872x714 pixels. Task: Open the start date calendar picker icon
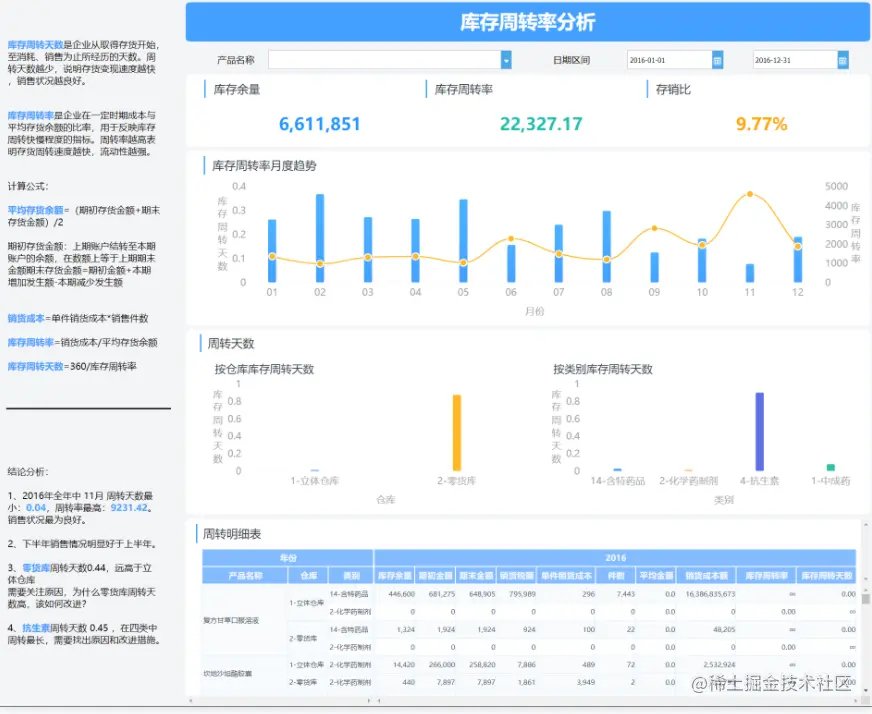click(x=717, y=60)
